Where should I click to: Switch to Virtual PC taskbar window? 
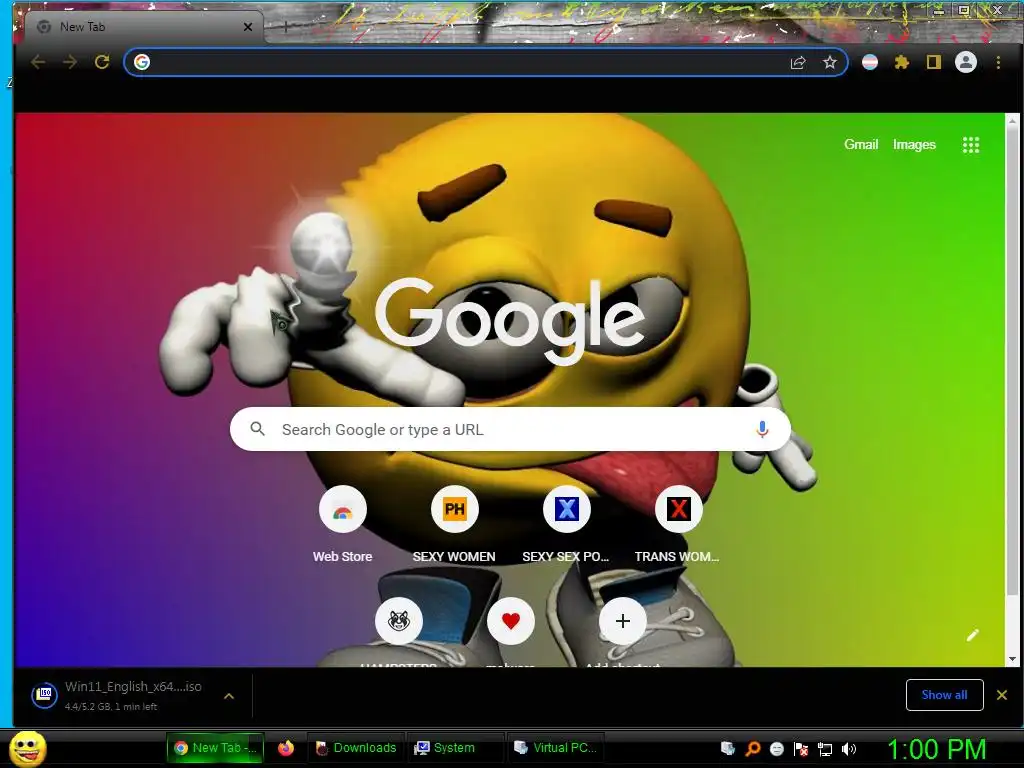pyautogui.click(x=556, y=748)
